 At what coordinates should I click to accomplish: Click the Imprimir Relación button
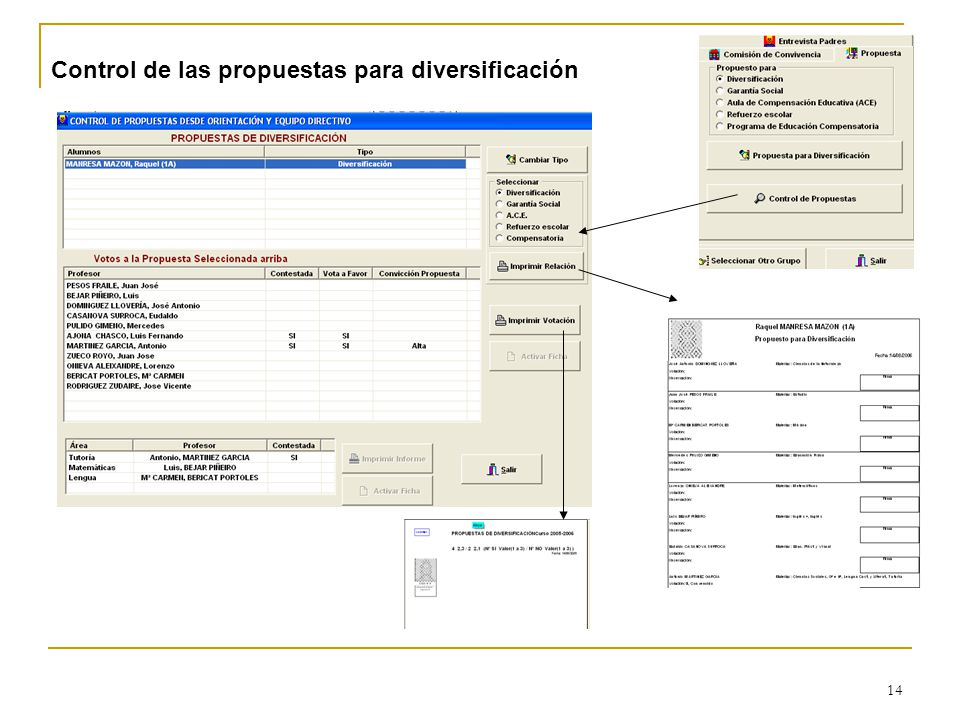click(536, 266)
